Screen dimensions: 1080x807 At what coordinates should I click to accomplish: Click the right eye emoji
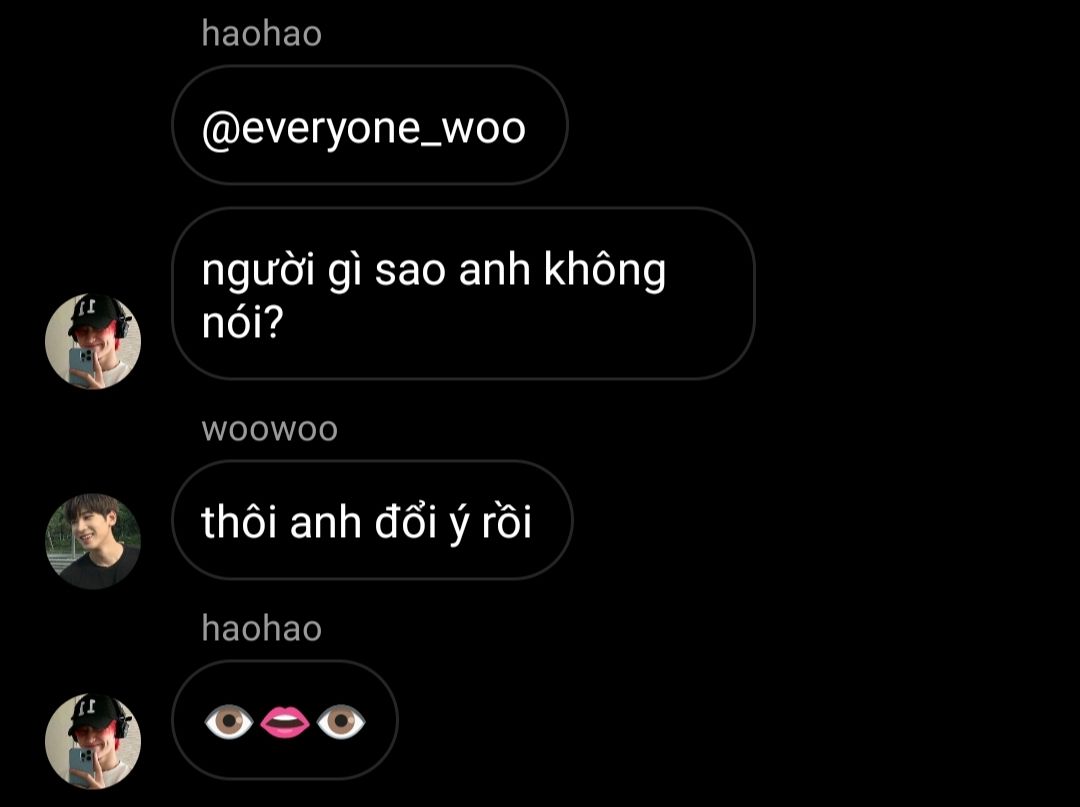[341, 721]
